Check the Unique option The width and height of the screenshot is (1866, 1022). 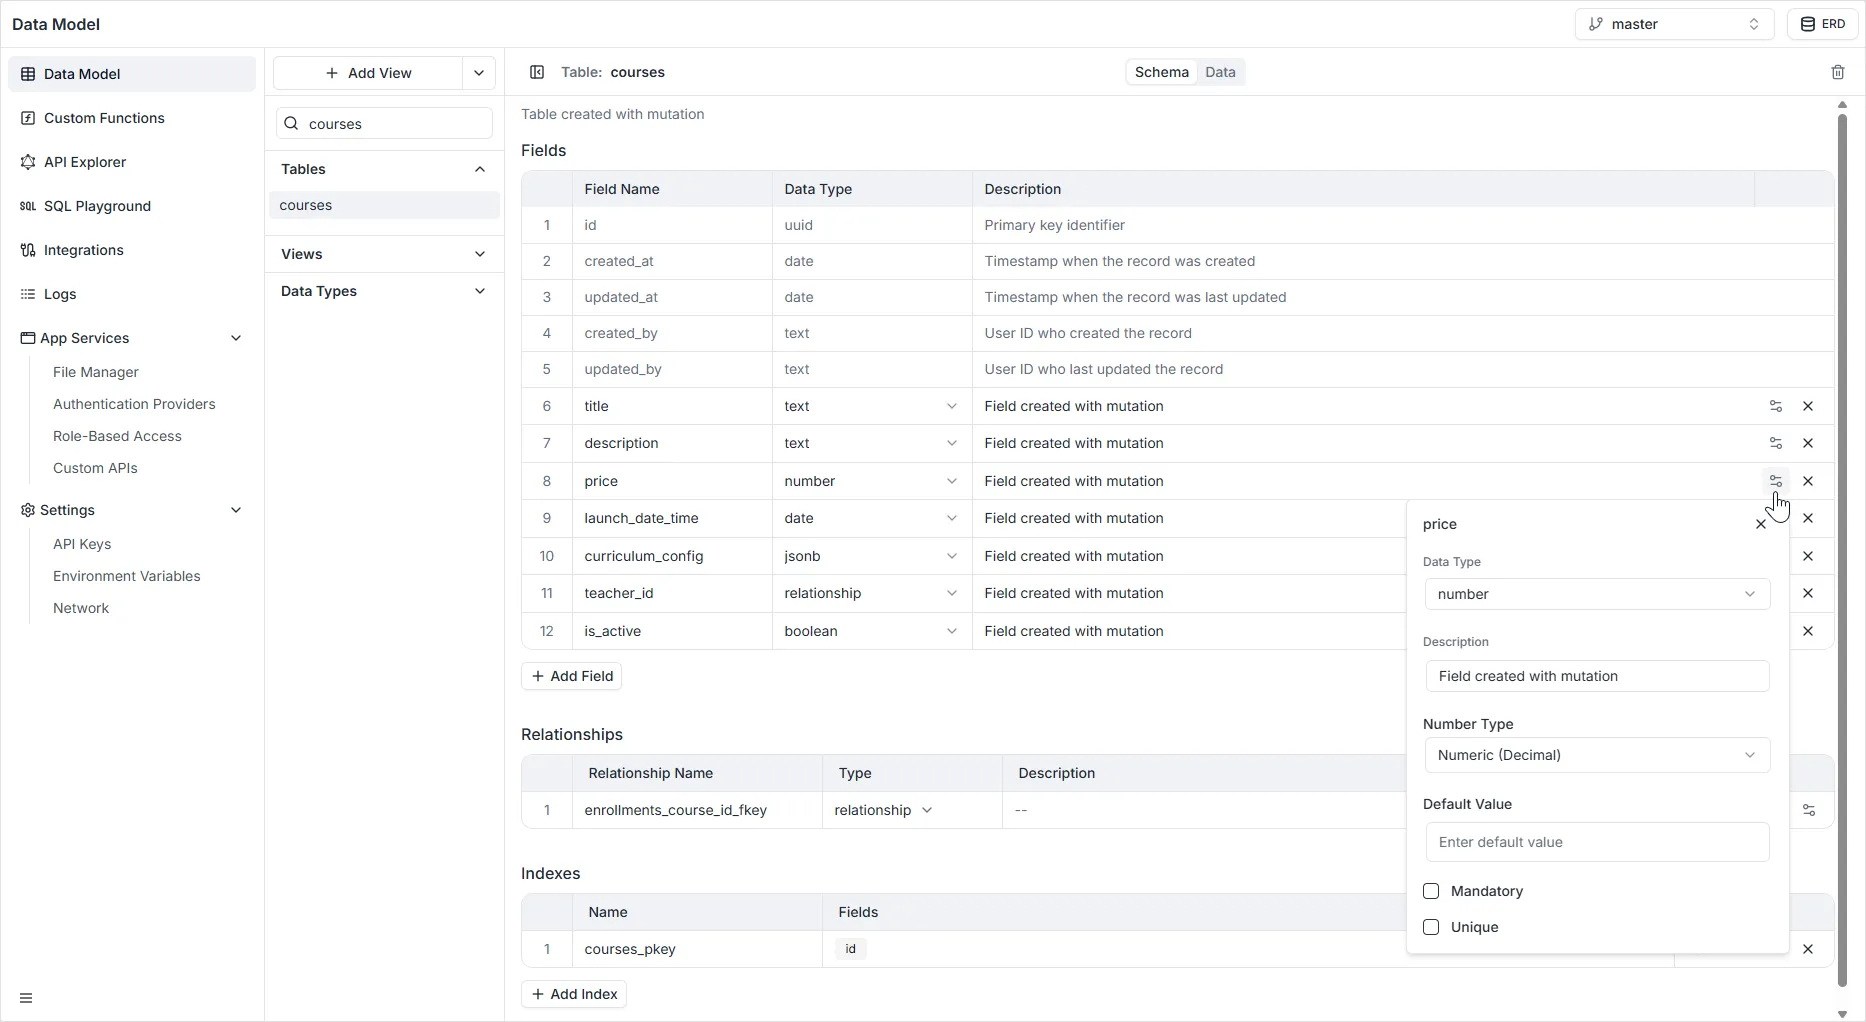pyautogui.click(x=1431, y=927)
